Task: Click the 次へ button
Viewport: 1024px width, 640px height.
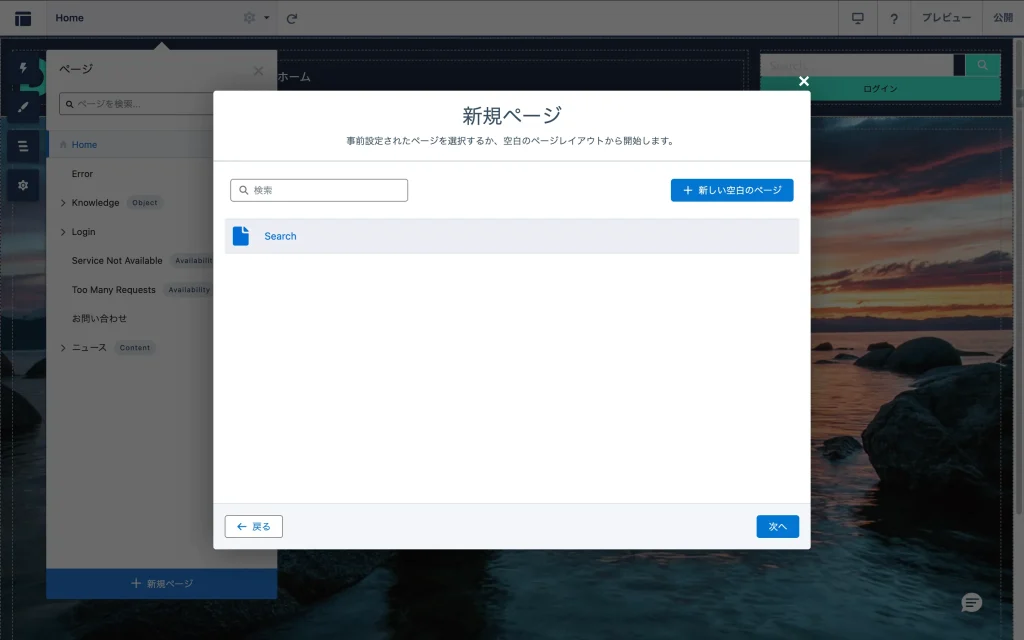Action: 777,526
